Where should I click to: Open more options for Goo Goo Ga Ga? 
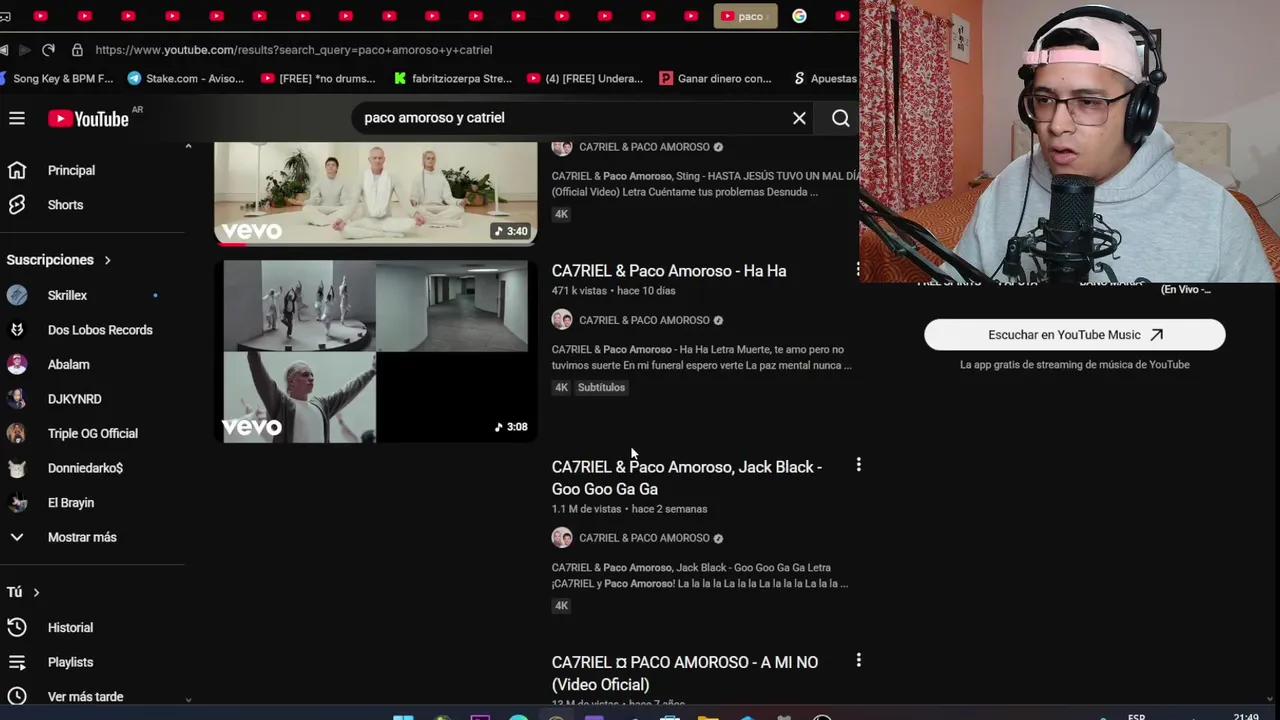[x=858, y=465]
